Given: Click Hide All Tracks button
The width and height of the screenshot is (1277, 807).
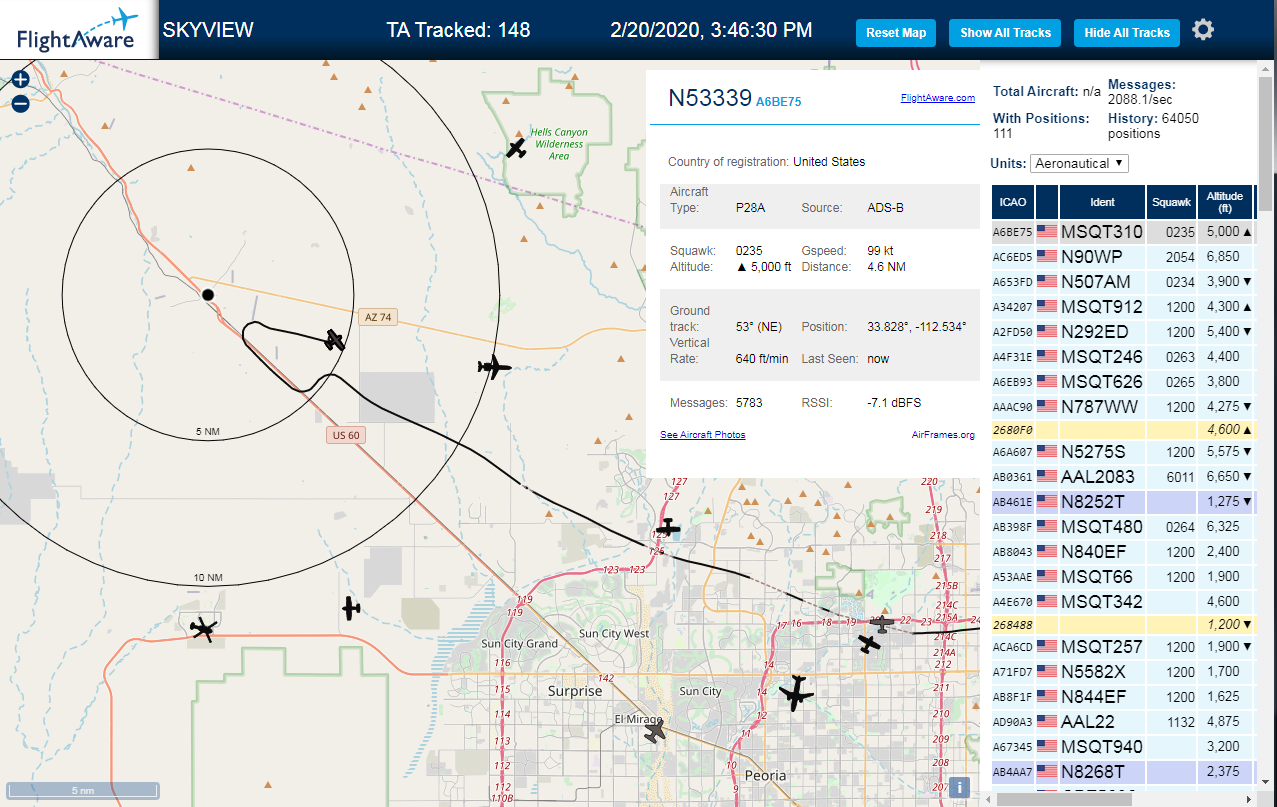Looking at the screenshot, I should 1127,33.
